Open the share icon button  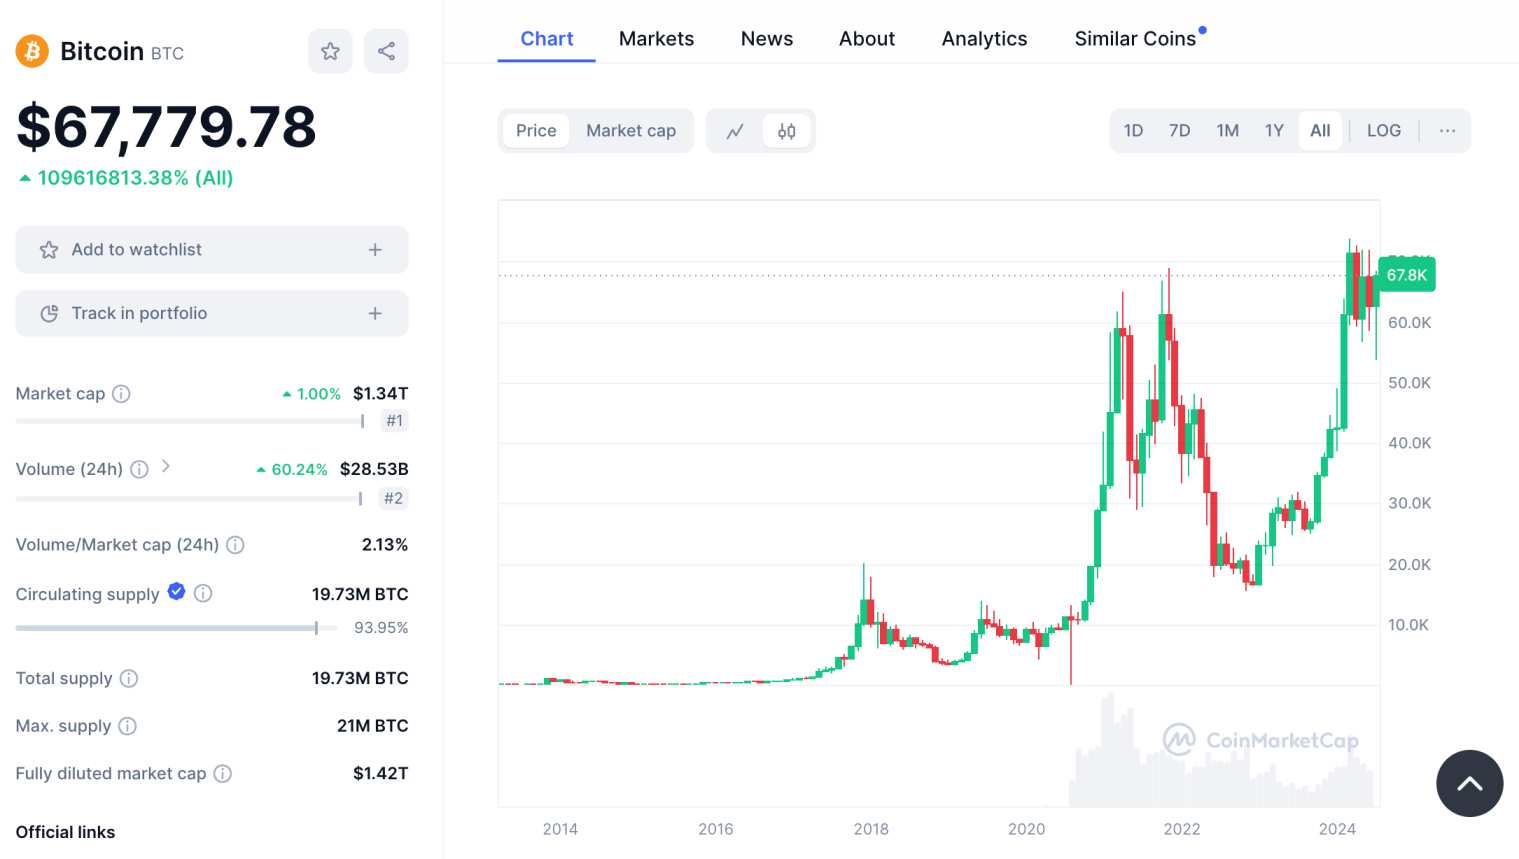pyautogui.click(x=386, y=51)
